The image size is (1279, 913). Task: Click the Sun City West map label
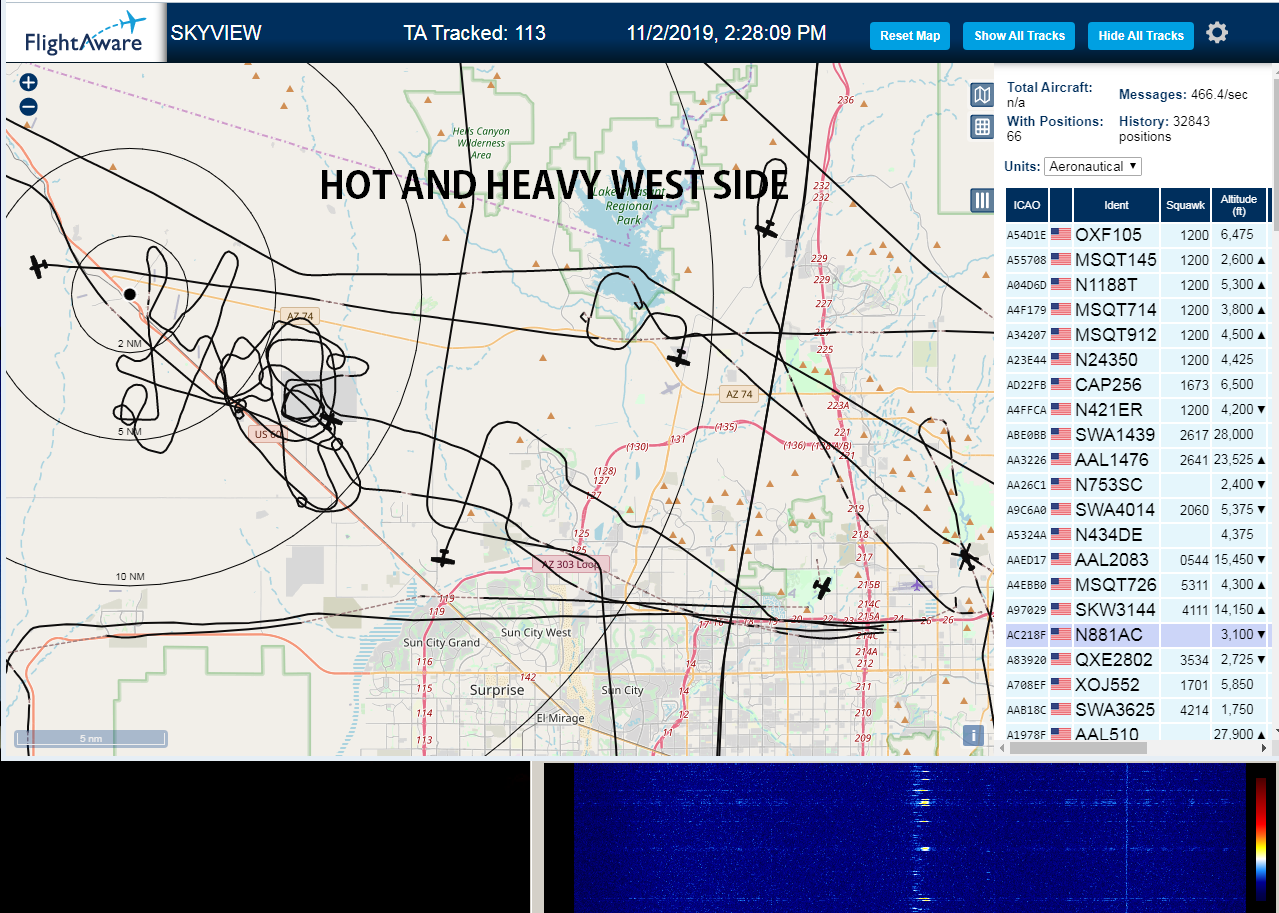[x=536, y=633]
